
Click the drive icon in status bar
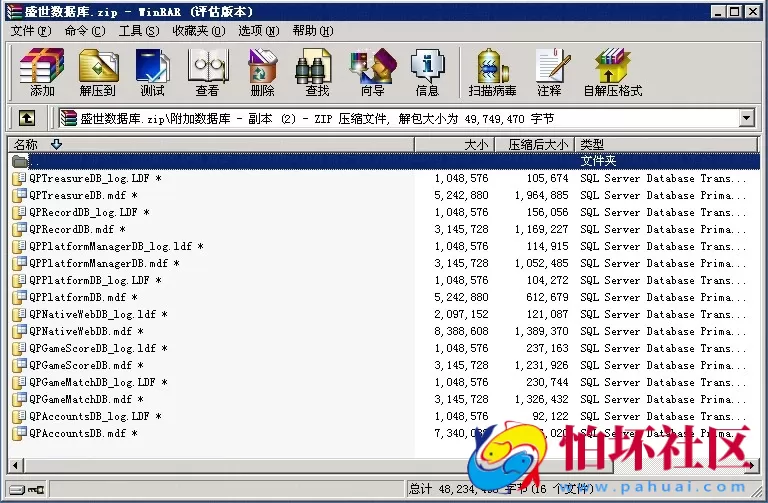coord(19,489)
